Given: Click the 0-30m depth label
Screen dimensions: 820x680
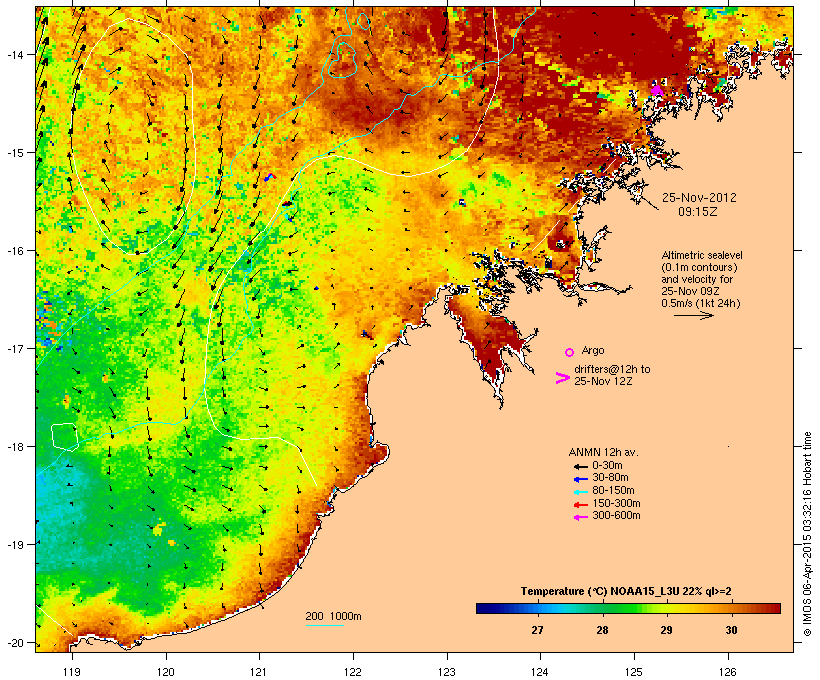Looking at the screenshot, I should (607, 465).
